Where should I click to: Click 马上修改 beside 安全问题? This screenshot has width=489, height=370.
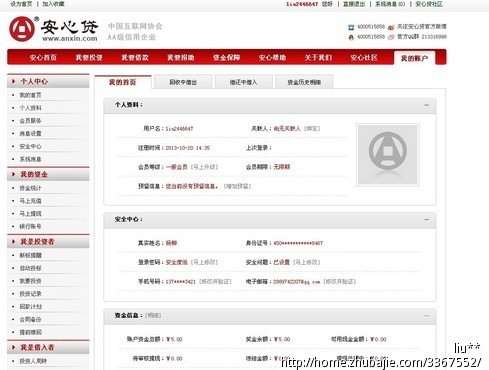306,262
